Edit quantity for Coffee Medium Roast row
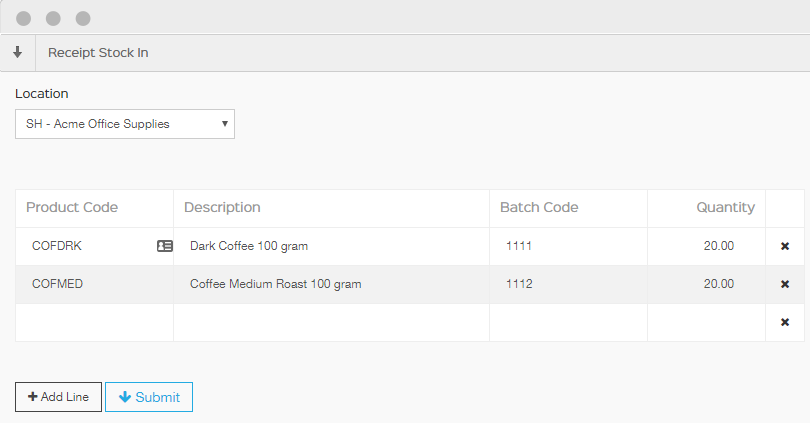 tap(706, 284)
